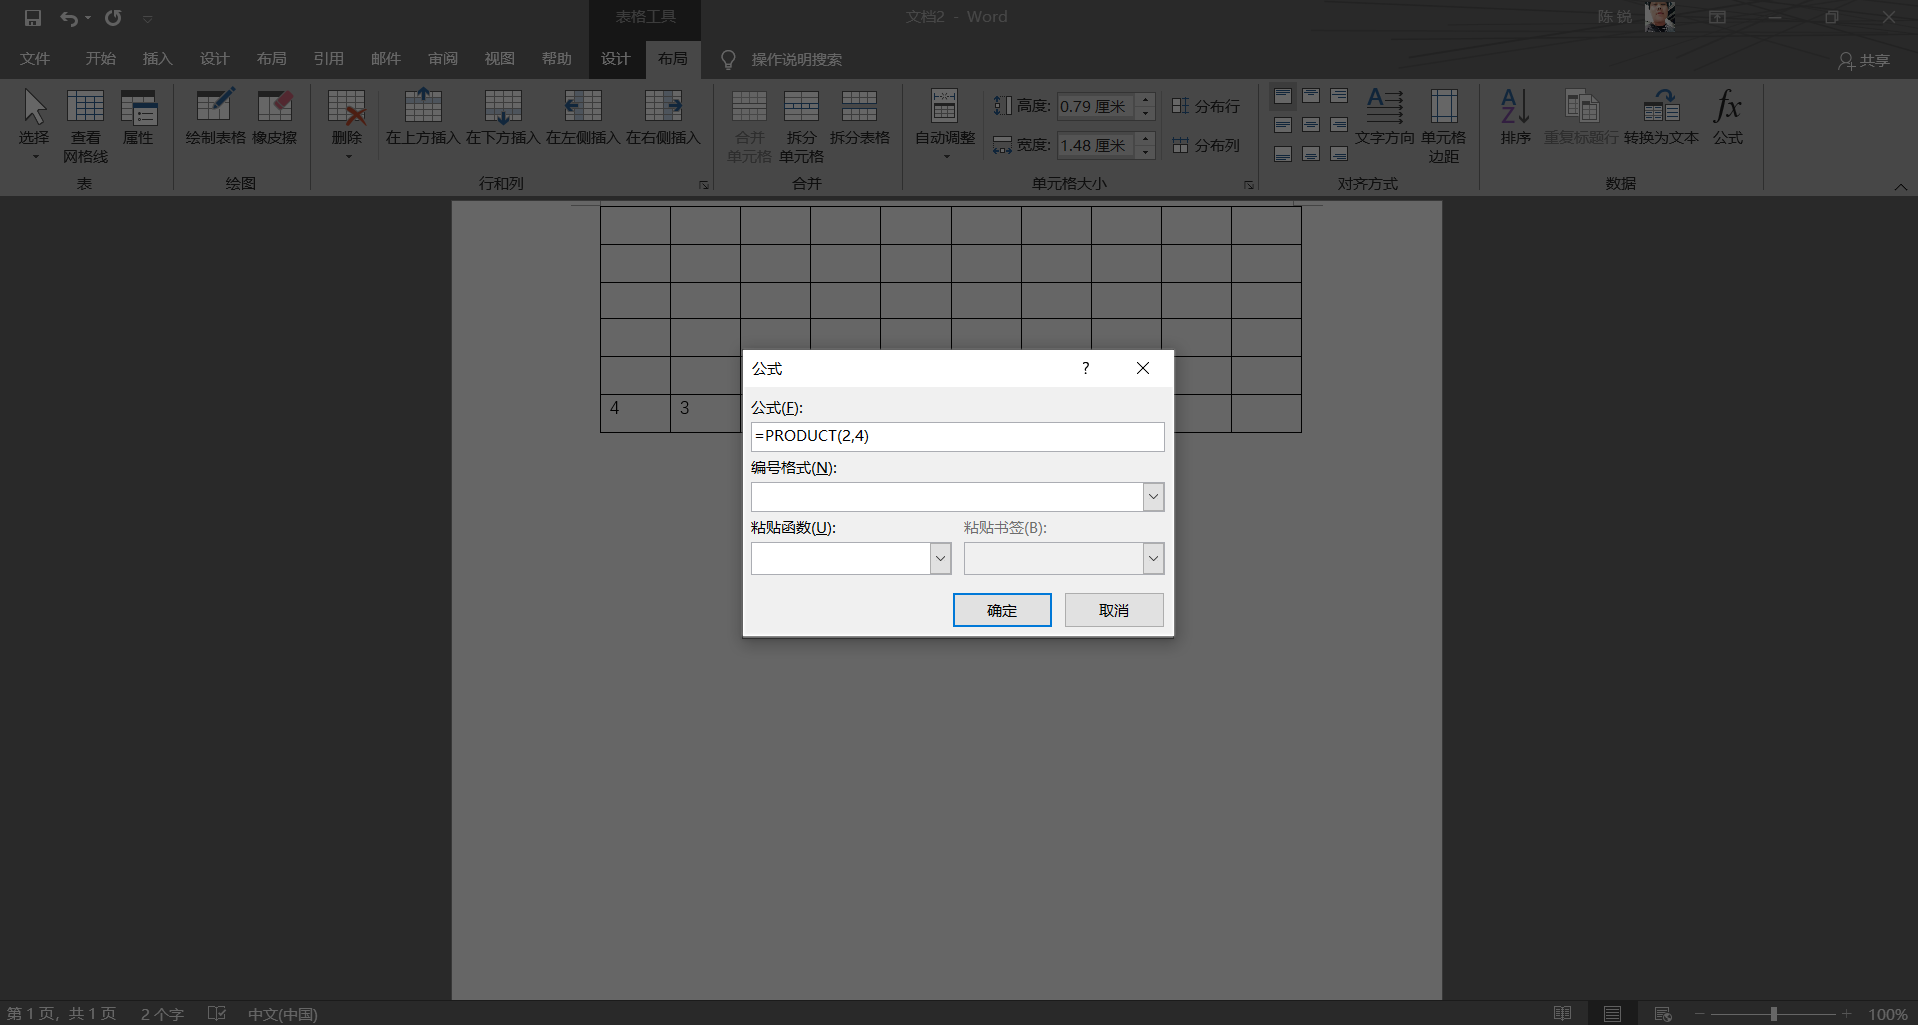Switch to Table Tools Design (设计) tab
This screenshot has height=1025, width=1918.
coord(615,59)
